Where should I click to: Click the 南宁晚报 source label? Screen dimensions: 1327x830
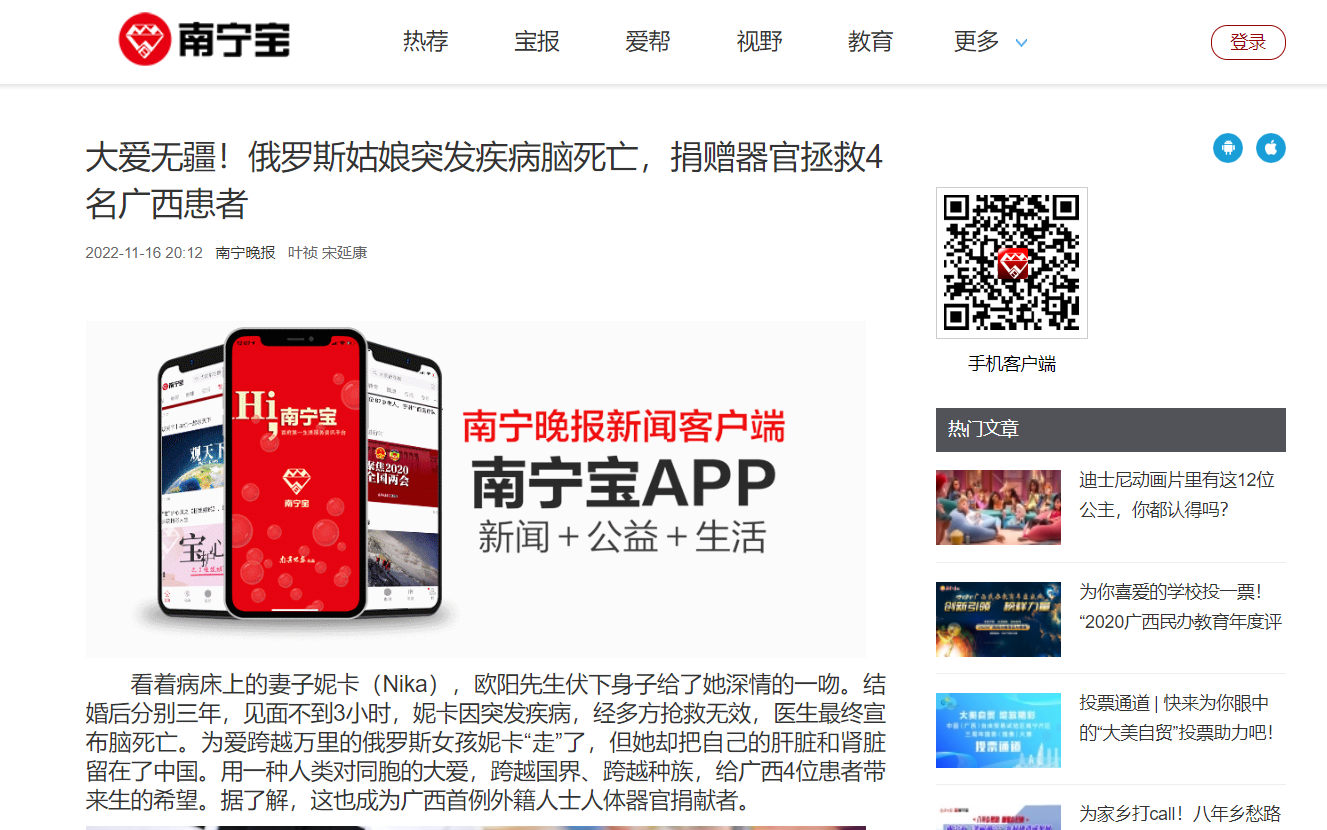point(245,253)
